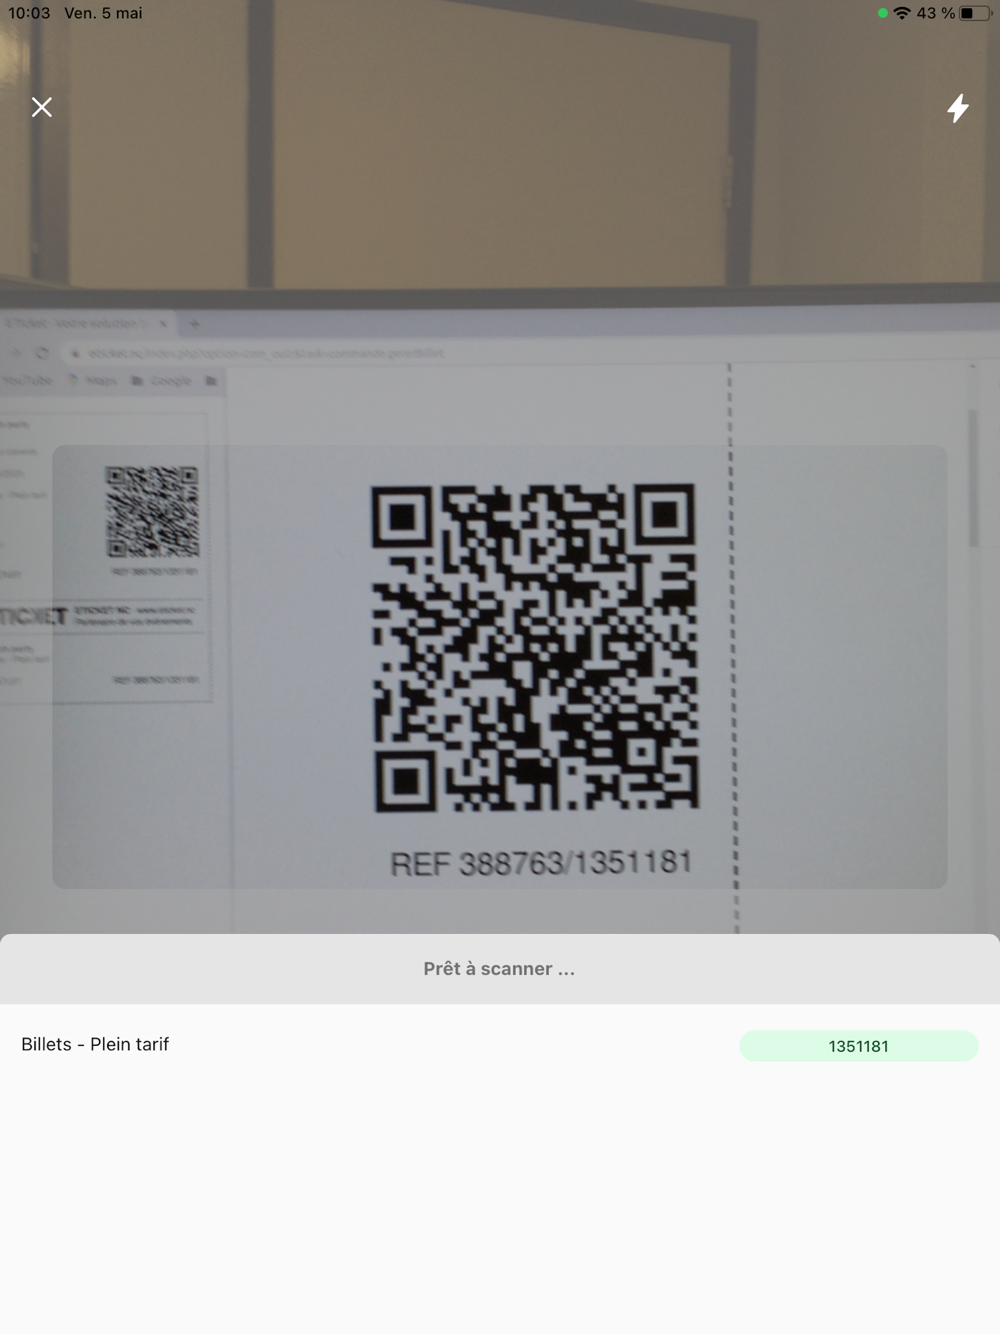Tap the small QR code thumbnail
The image size is (1000, 1334).
click(152, 511)
